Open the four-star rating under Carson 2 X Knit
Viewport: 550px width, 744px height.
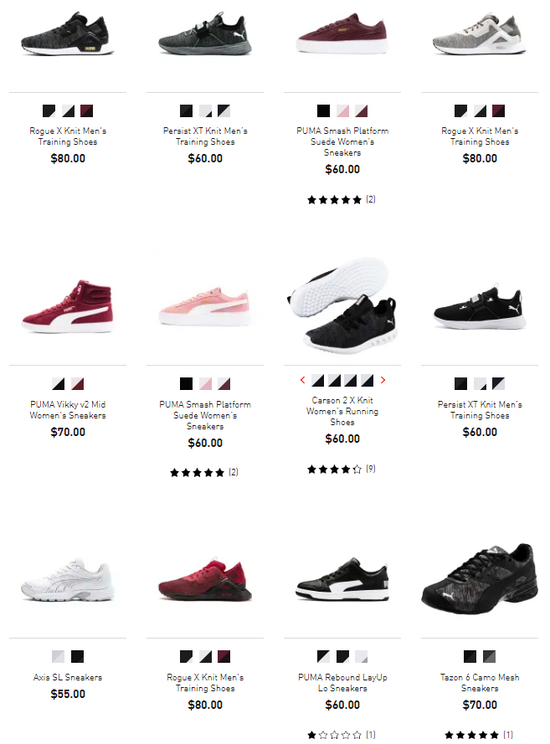(341, 469)
